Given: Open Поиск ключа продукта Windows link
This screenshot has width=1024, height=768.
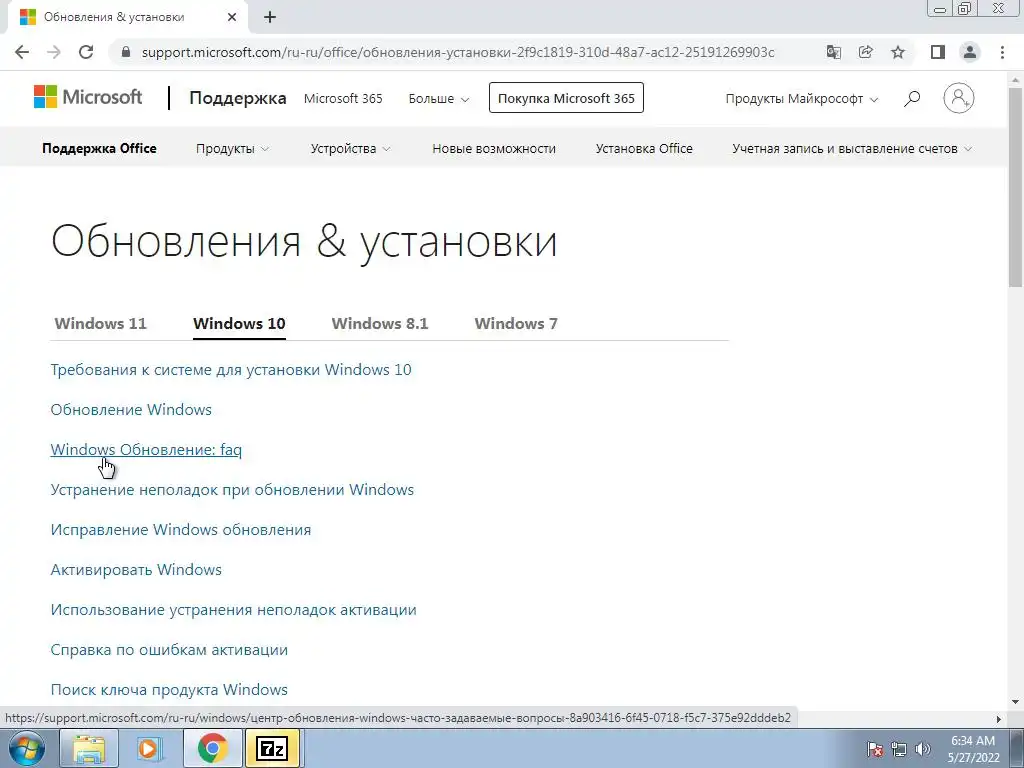Looking at the screenshot, I should 169,690.
